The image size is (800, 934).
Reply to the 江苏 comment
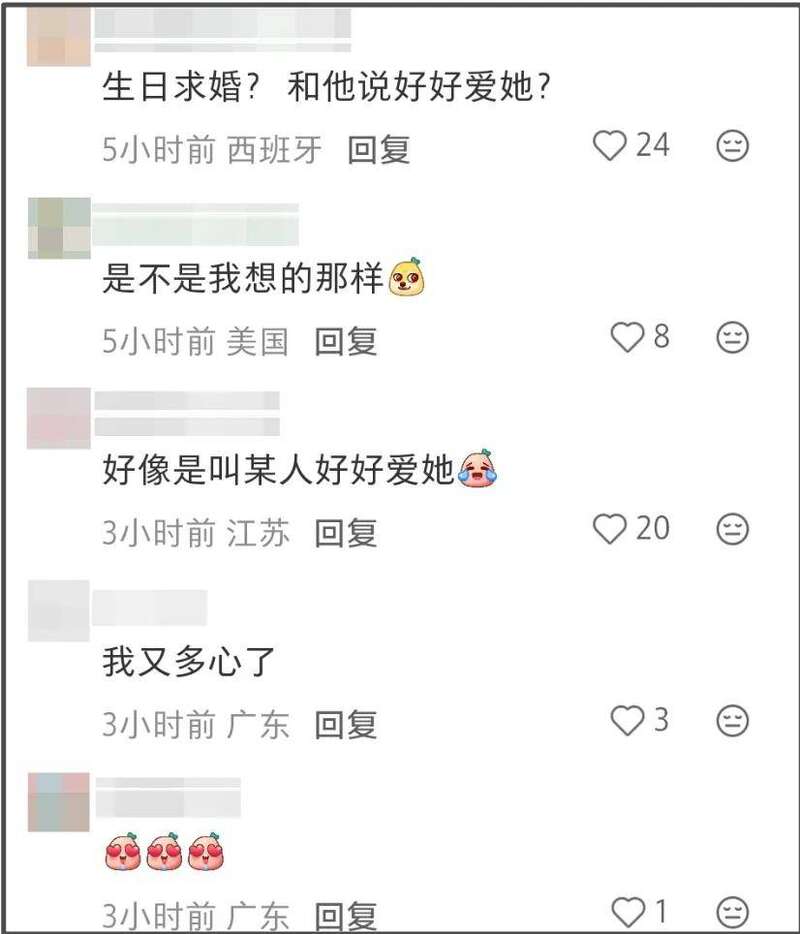(346, 533)
